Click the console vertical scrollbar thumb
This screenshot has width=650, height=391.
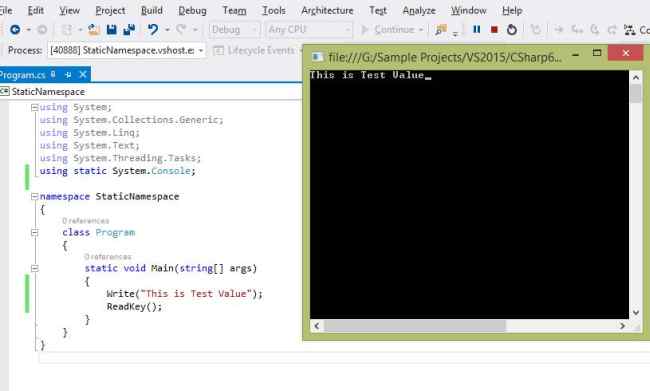636,93
